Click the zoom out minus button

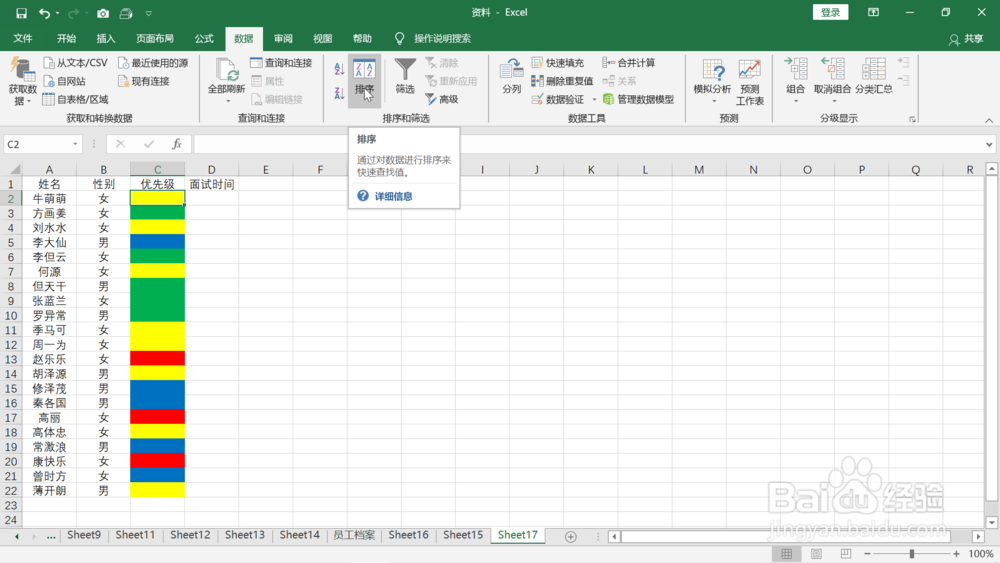(x=867, y=554)
